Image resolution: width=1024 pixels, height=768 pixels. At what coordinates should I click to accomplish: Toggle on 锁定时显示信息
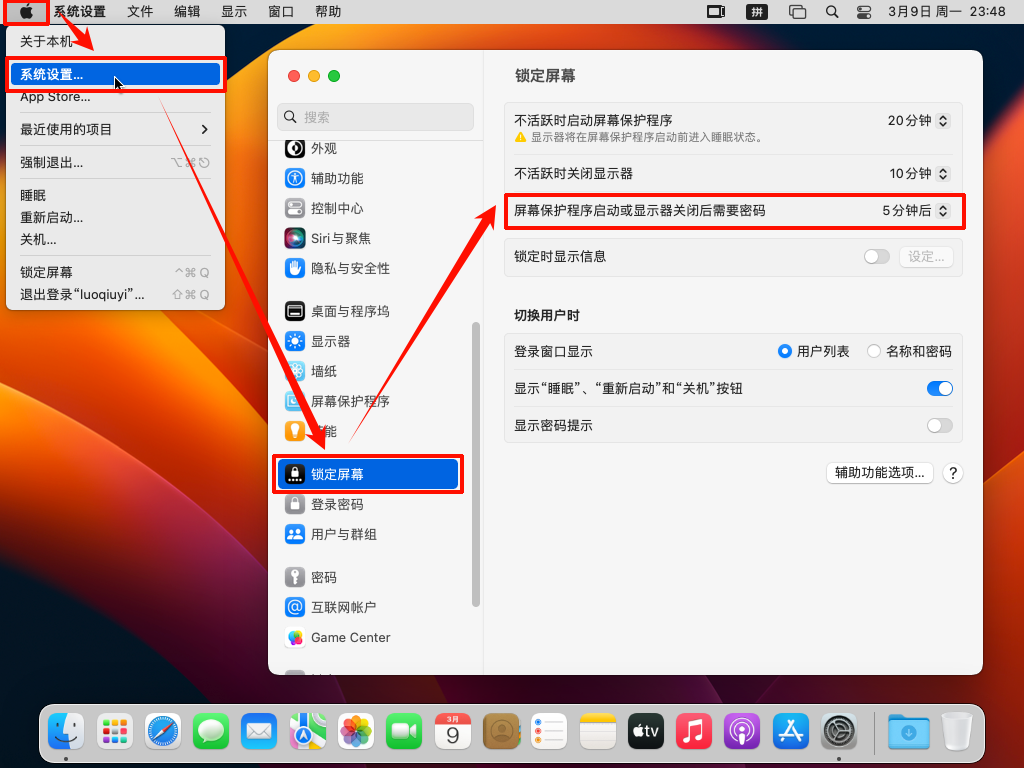click(876, 256)
